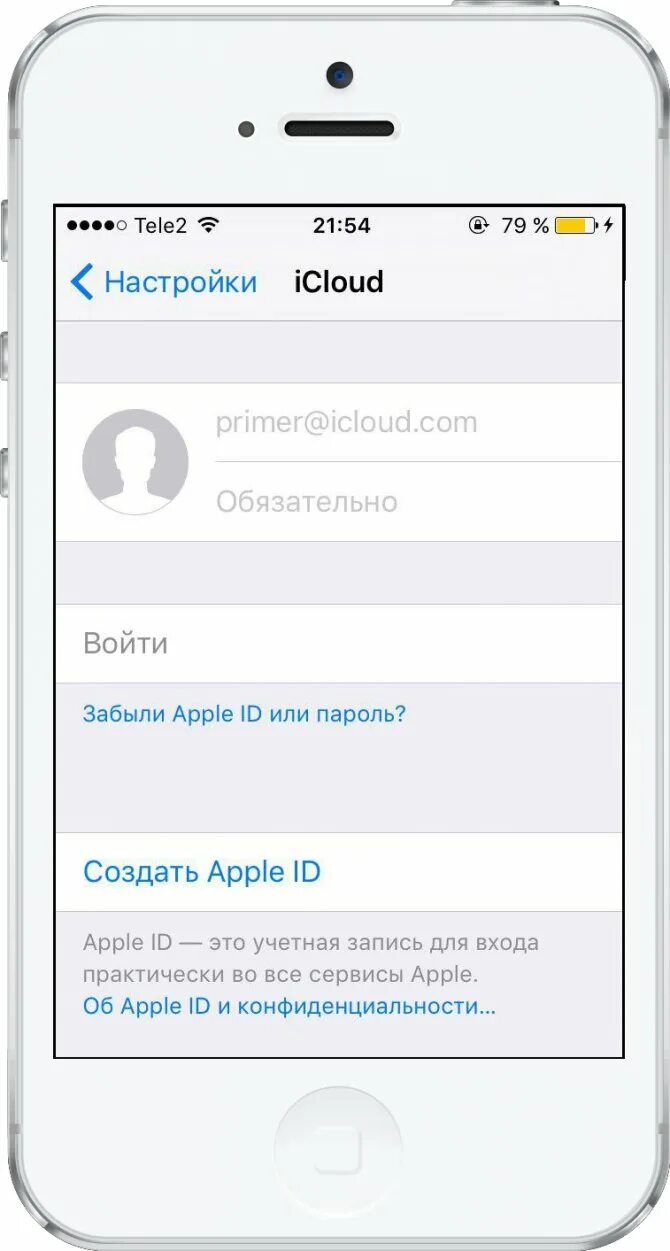Tap the charging bolt icon

[608, 226]
